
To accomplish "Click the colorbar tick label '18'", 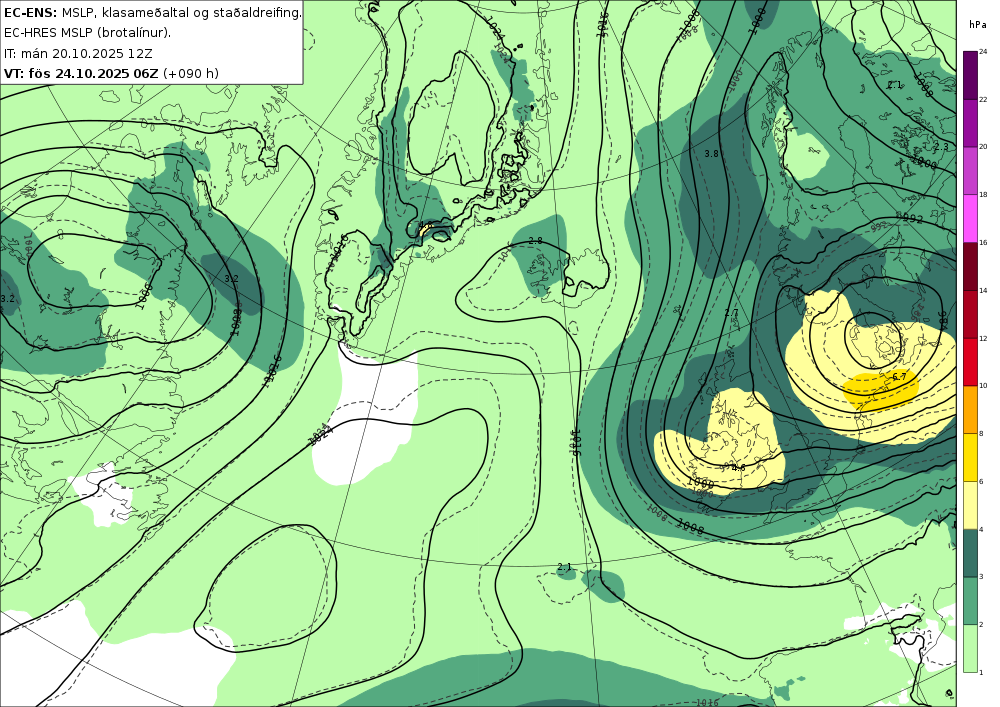I will click(983, 194).
